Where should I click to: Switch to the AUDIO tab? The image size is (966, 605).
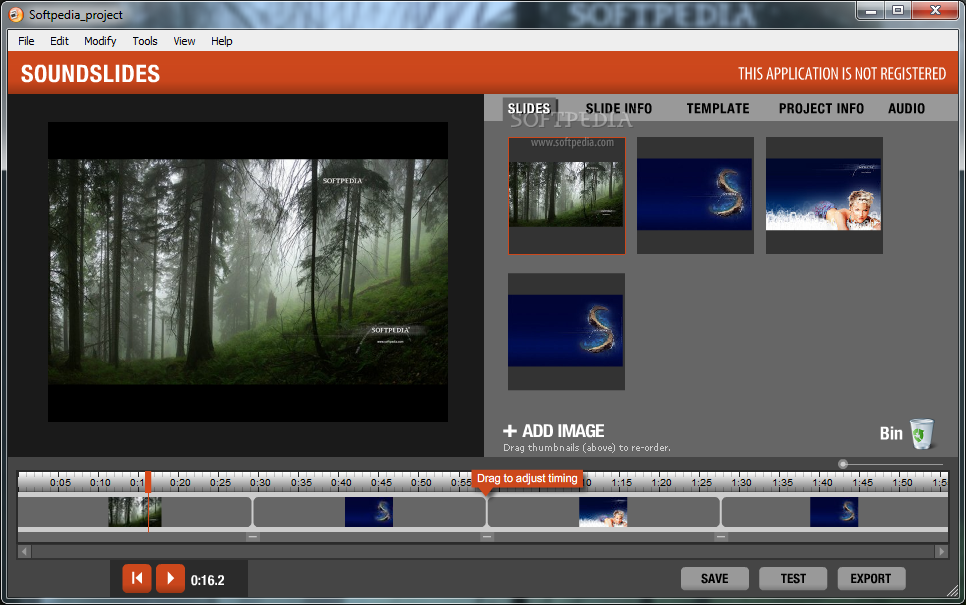coord(906,108)
